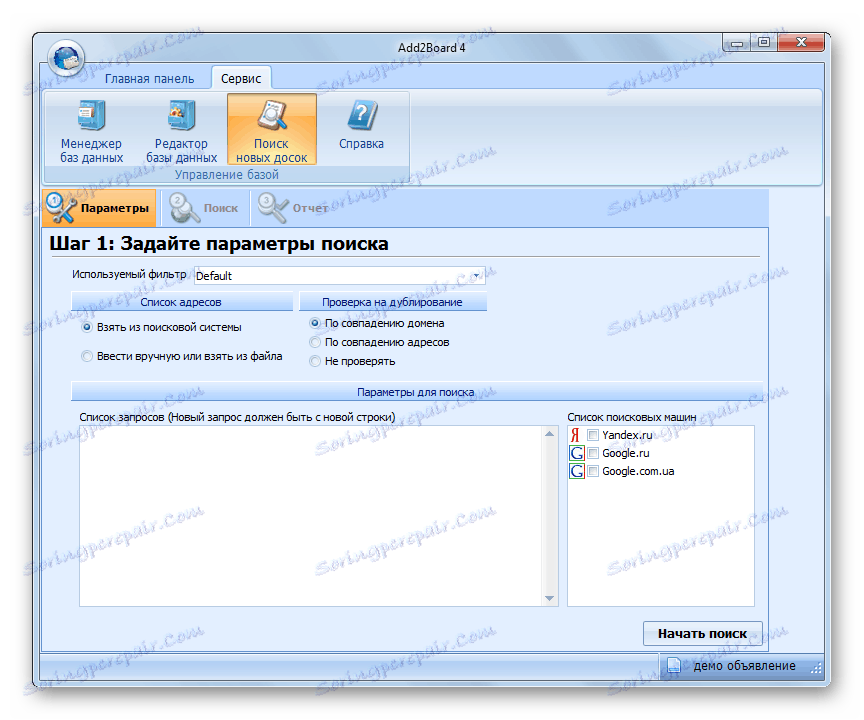Enable Google.ru search engine checkbox
864x720 pixels.
click(x=593, y=453)
